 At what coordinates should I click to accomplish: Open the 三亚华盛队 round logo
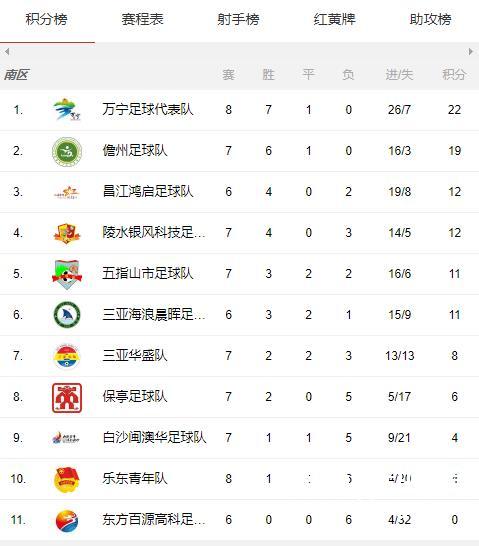67,356
